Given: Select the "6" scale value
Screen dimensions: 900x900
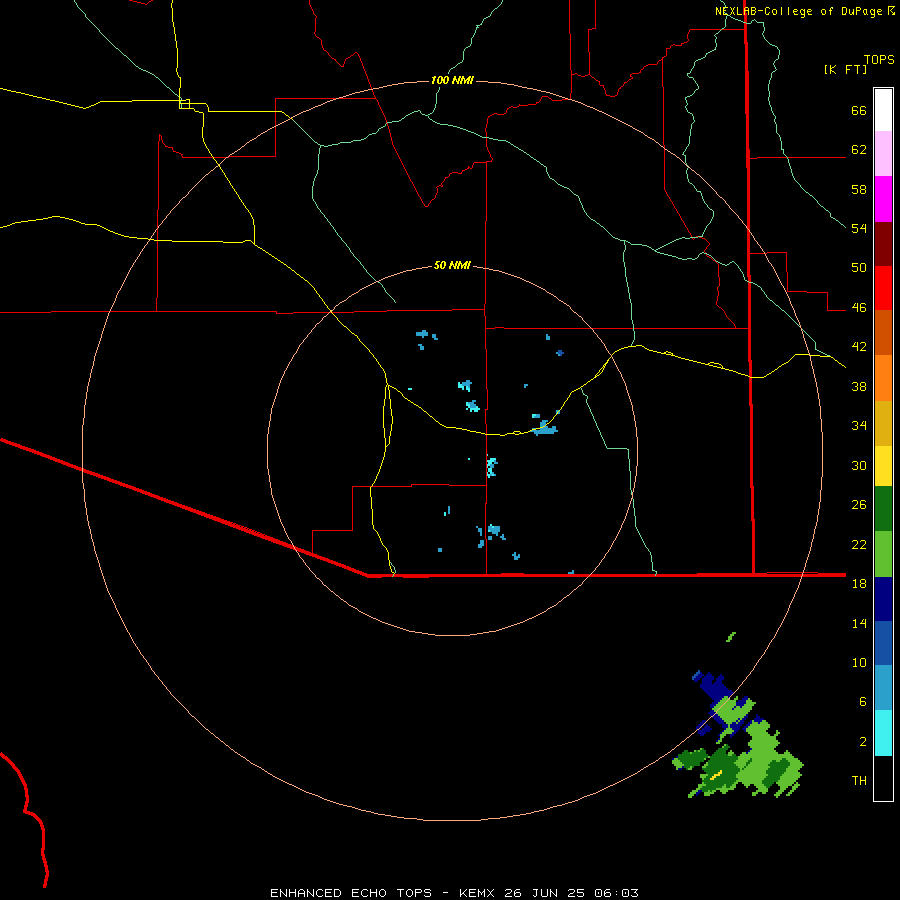Looking at the screenshot, I should pyautogui.click(x=862, y=701).
